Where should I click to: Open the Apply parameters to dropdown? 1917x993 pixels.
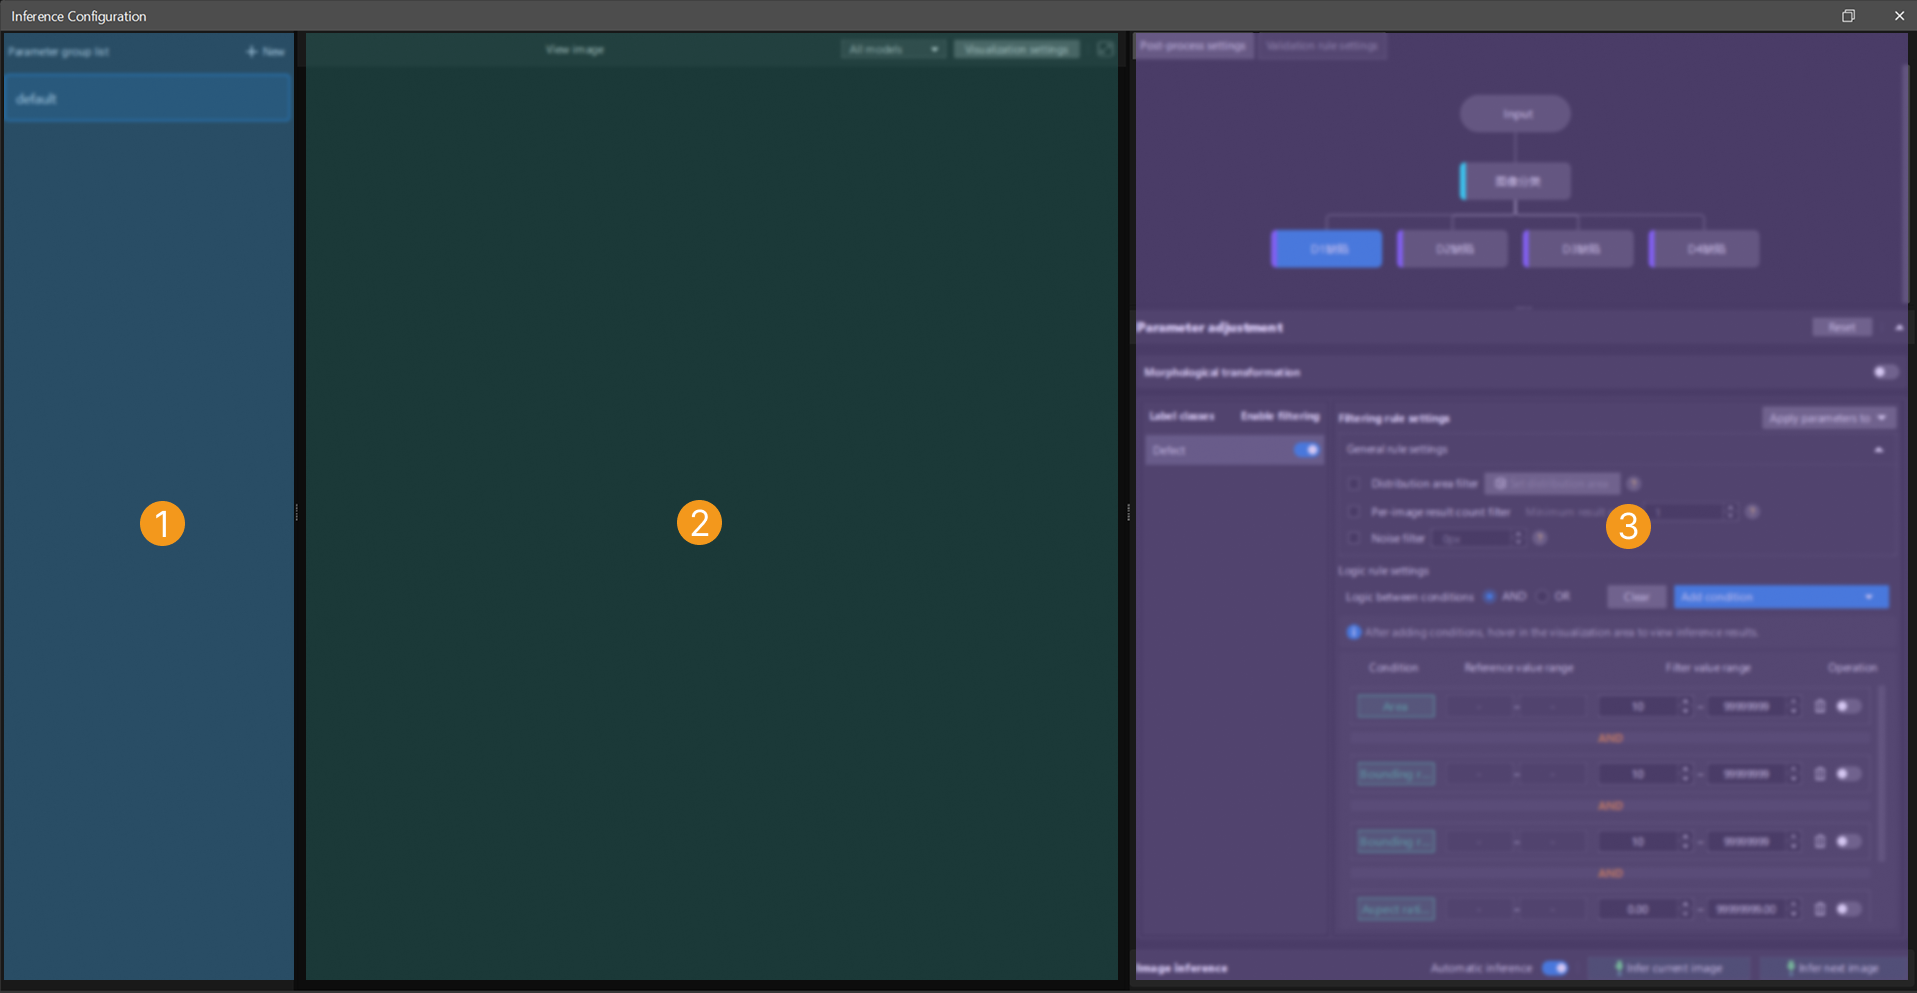click(x=1829, y=417)
